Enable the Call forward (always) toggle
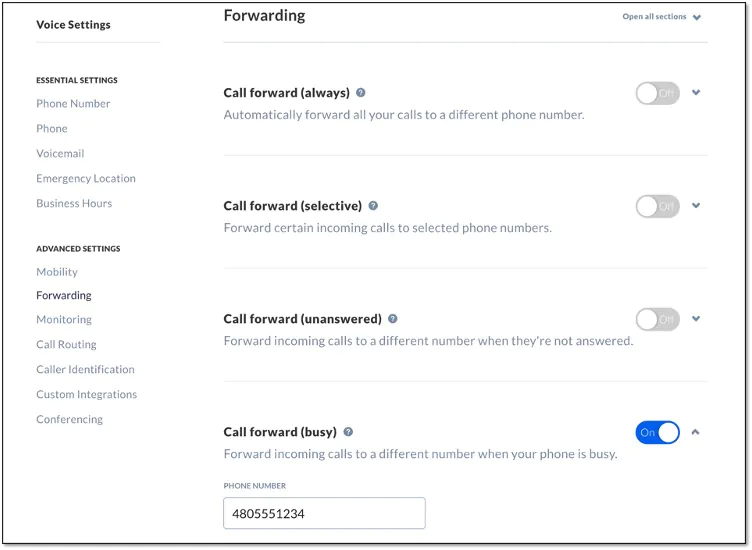The height and width of the screenshot is (550, 752). coord(657,93)
